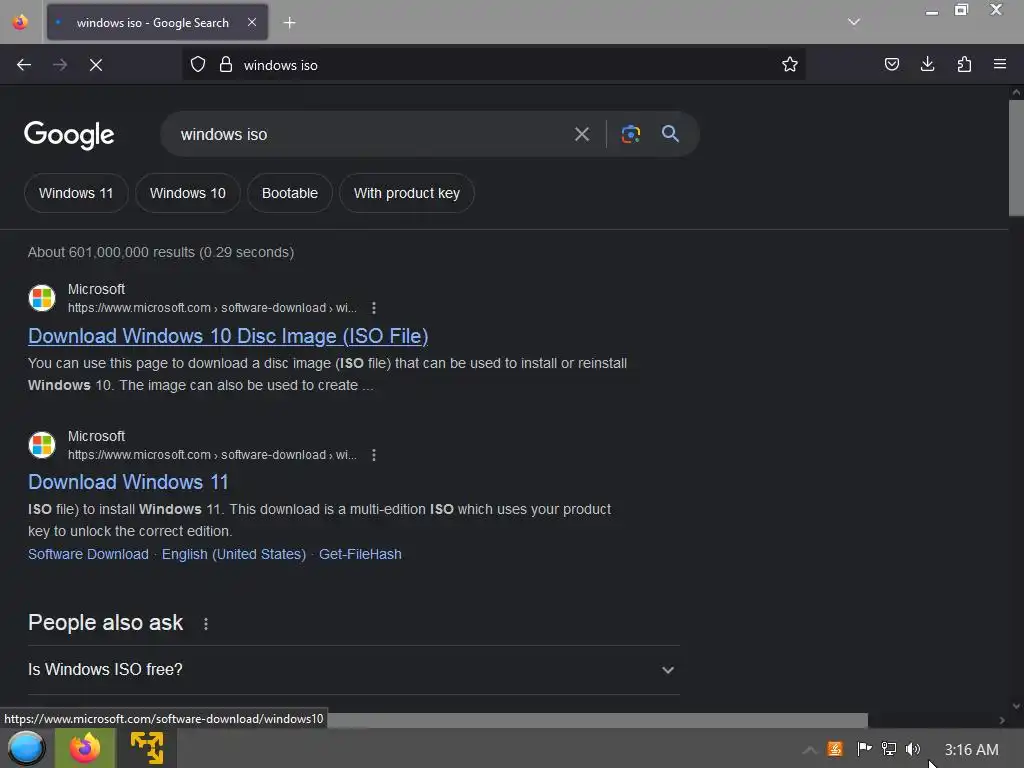
Task: Open People also ask options menu
Action: point(206,624)
